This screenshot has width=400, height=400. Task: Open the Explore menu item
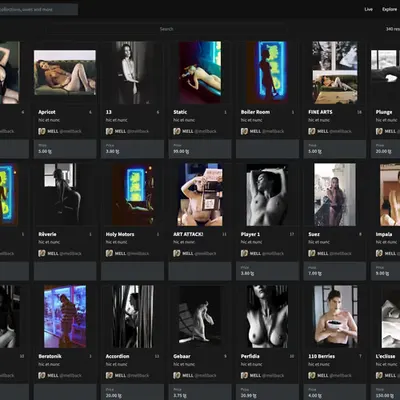click(x=389, y=9)
